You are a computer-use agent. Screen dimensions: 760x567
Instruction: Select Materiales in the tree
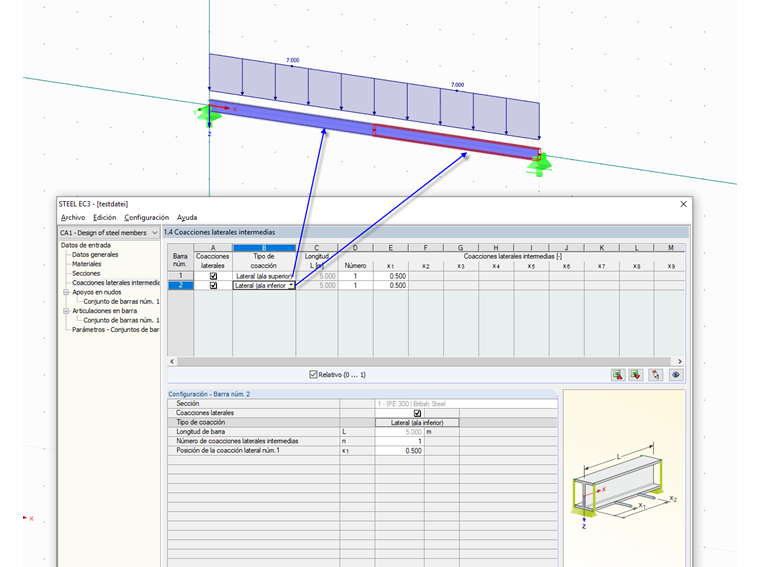click(x=87, y=264)
